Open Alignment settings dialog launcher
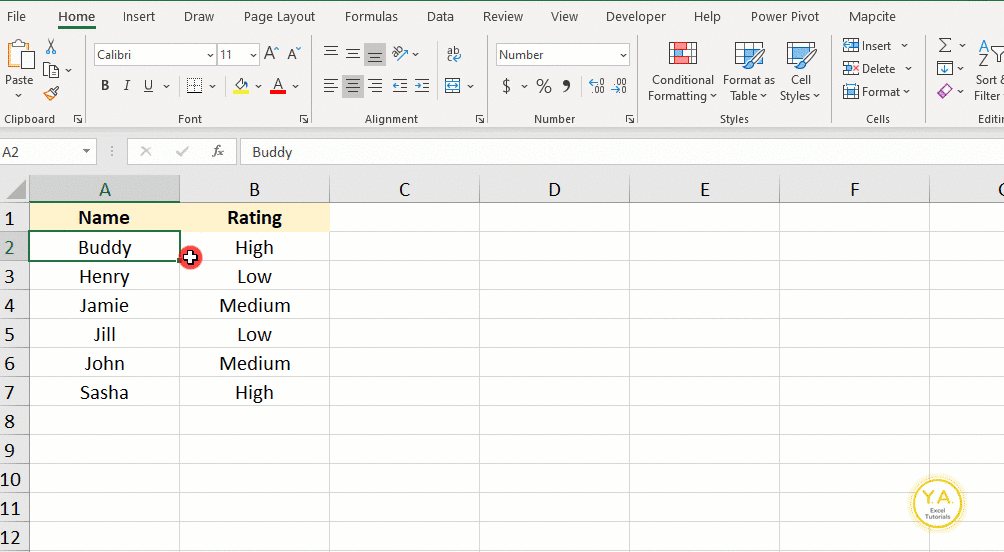Image resolution: width=1004 pixels, height=552 pixels. (x=480, y=119)
